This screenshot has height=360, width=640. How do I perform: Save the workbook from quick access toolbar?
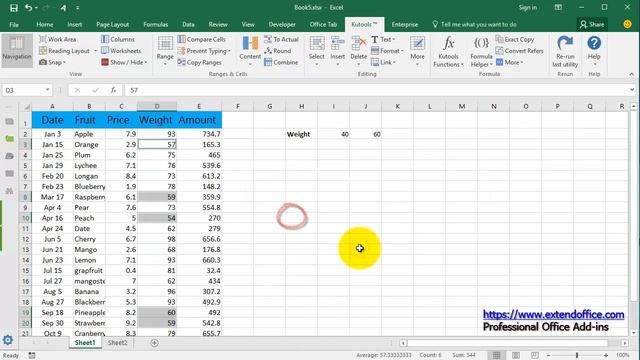coord(13,7)
